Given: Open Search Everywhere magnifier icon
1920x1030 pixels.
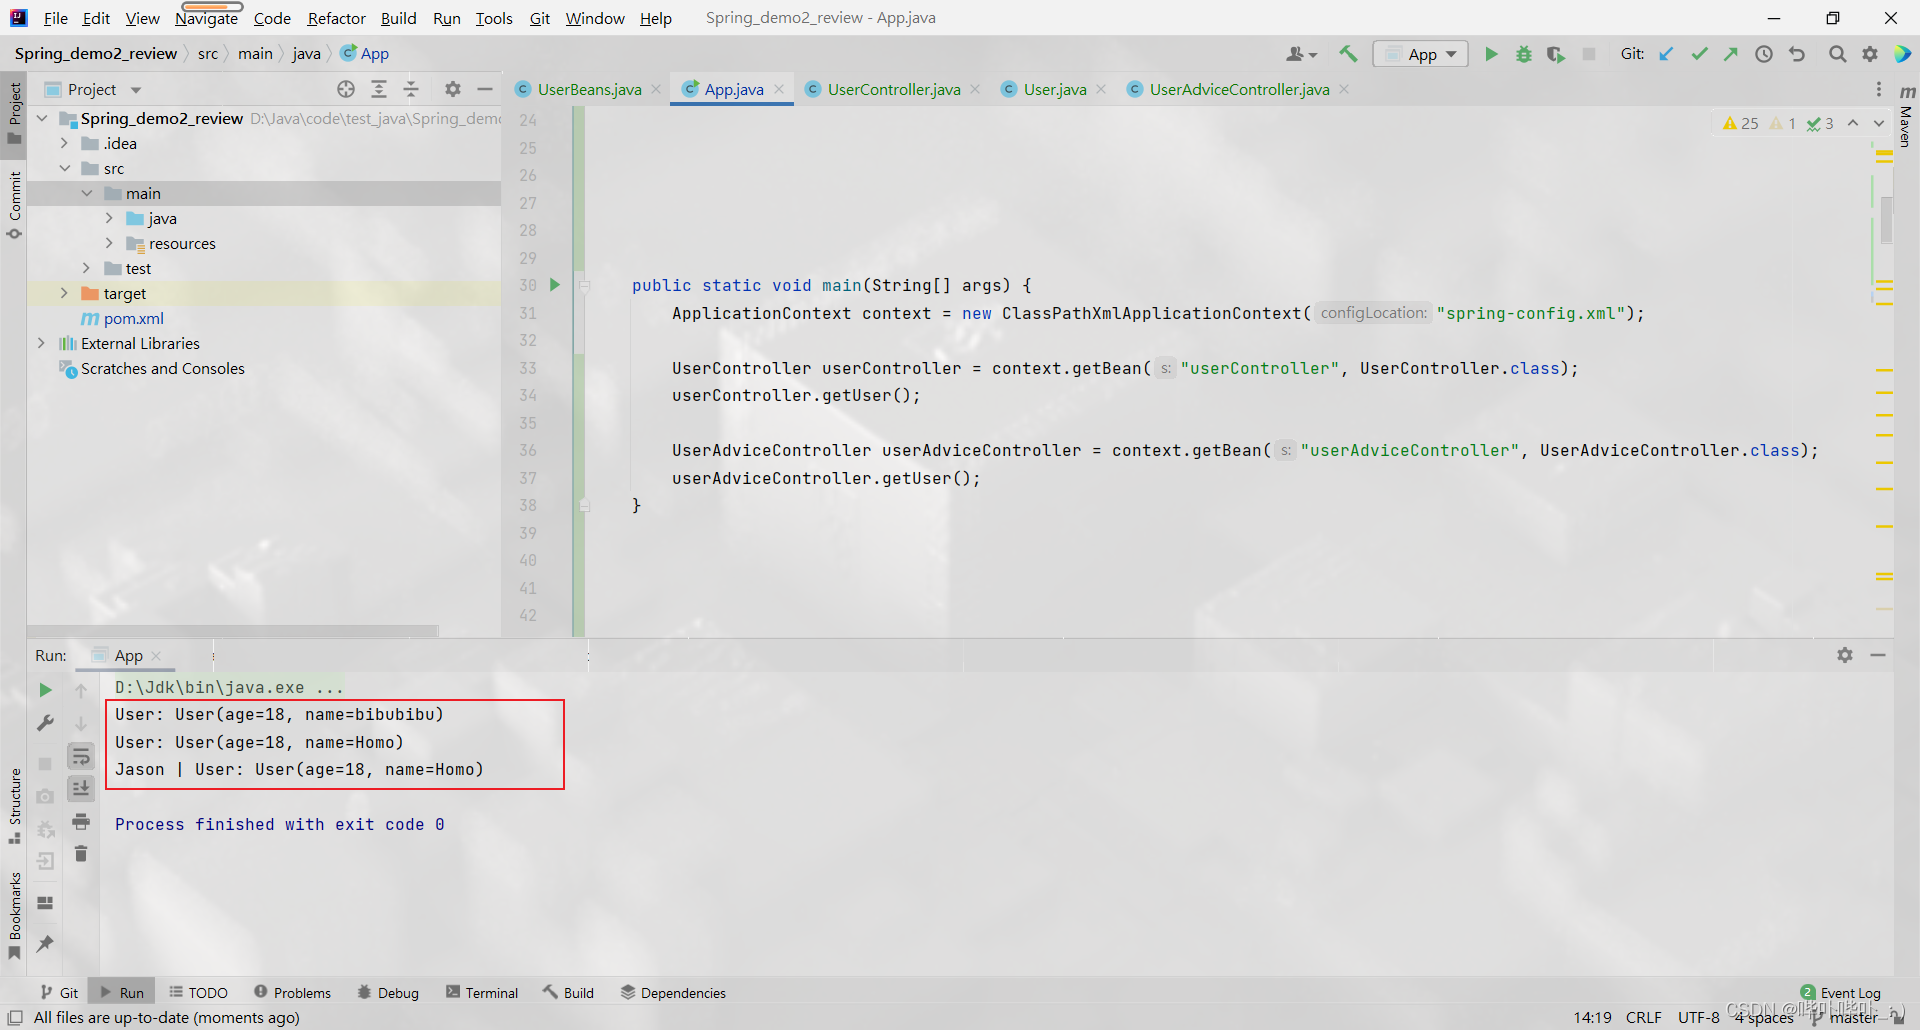Looking at the screenshot, I should 1837,54.
